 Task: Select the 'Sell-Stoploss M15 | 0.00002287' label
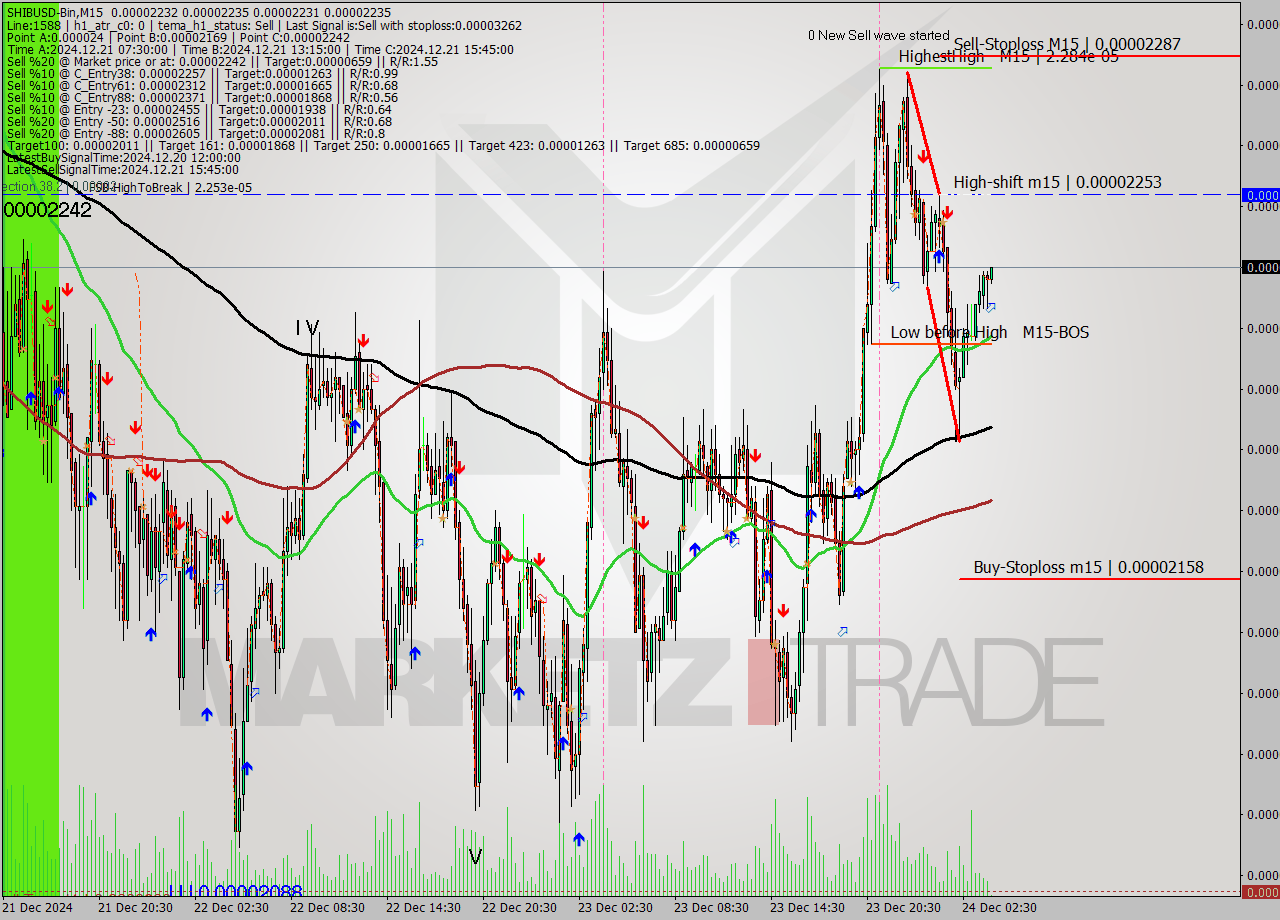(x=1067, y=44)
